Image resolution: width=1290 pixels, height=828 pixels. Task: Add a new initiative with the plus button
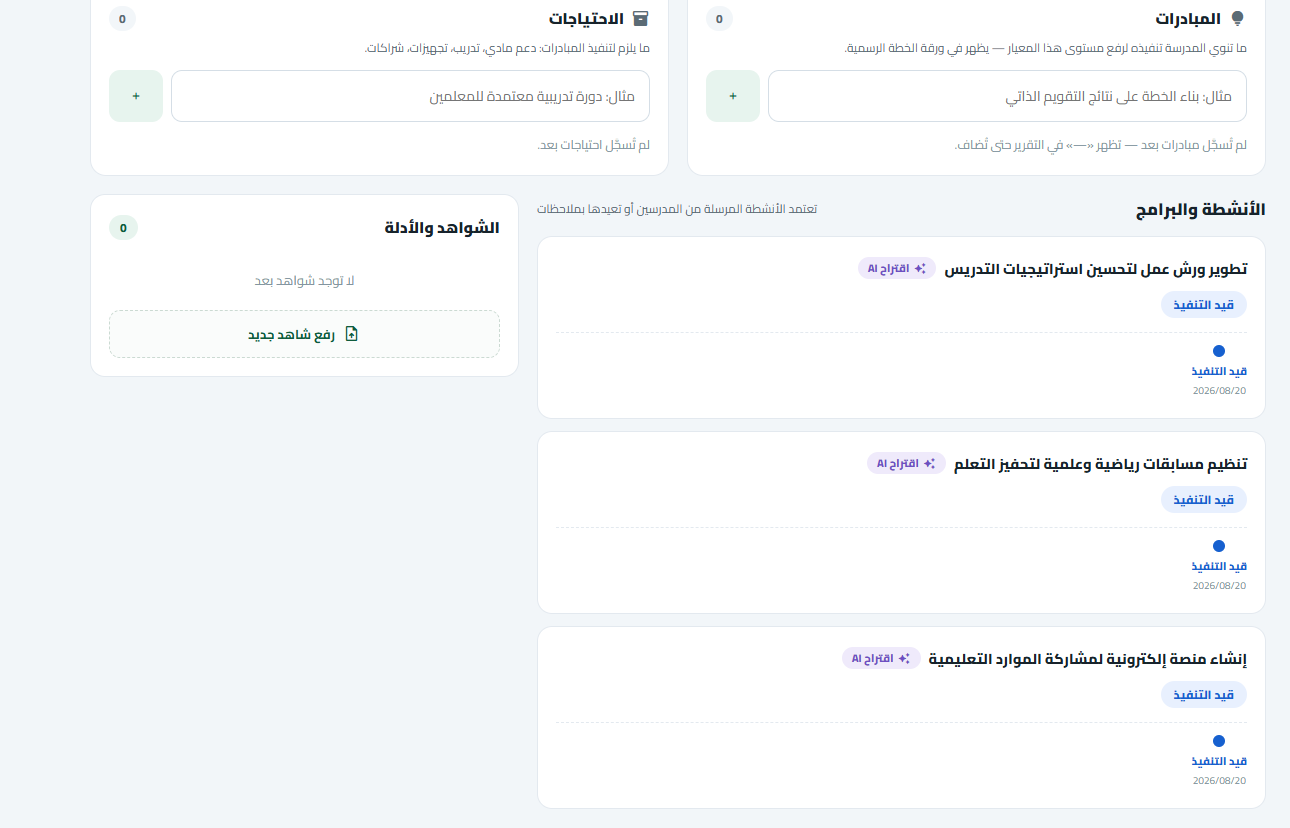click(x=733, y=96)
